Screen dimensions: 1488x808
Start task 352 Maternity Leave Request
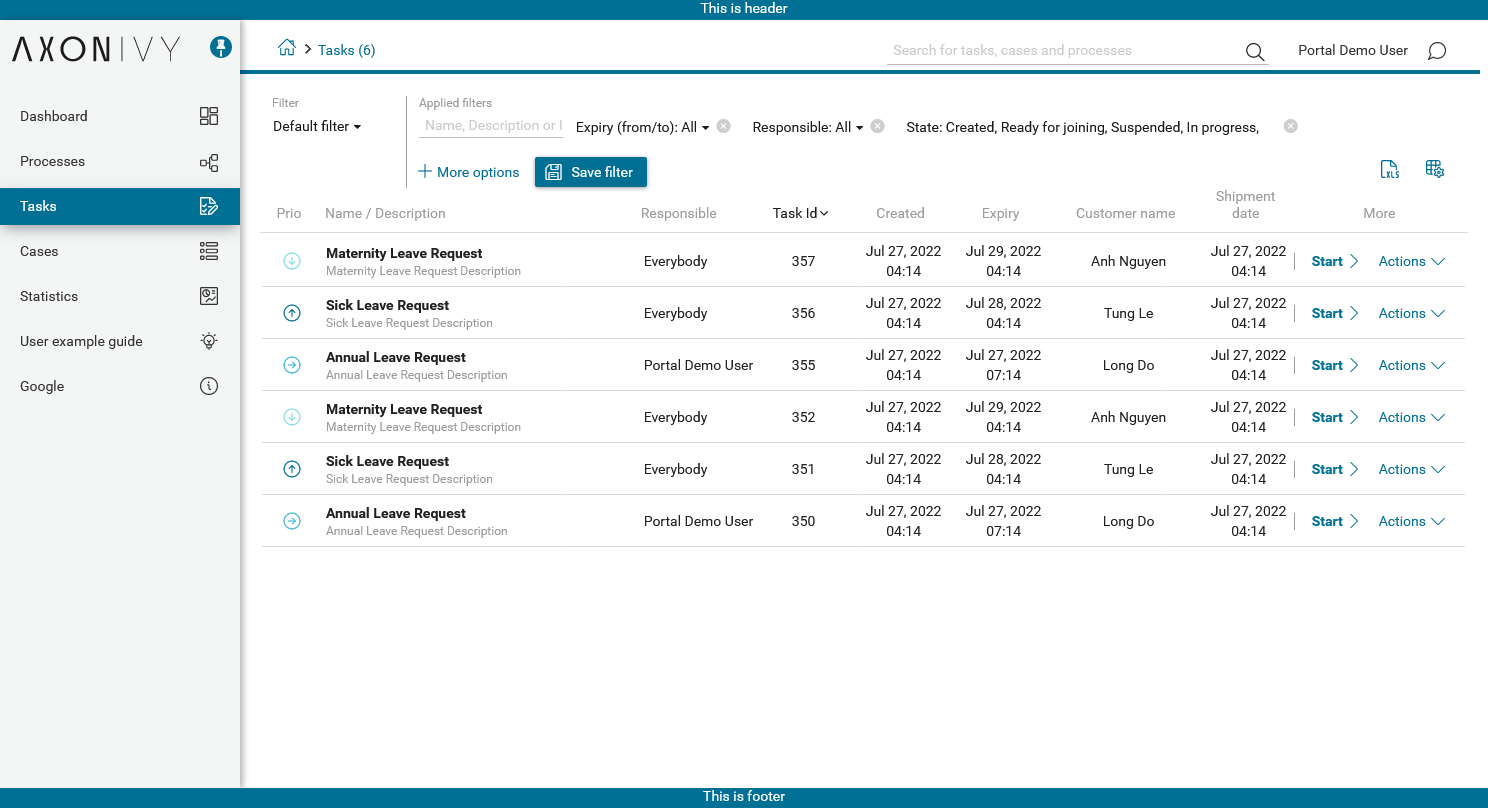[x=1335, y=417]
